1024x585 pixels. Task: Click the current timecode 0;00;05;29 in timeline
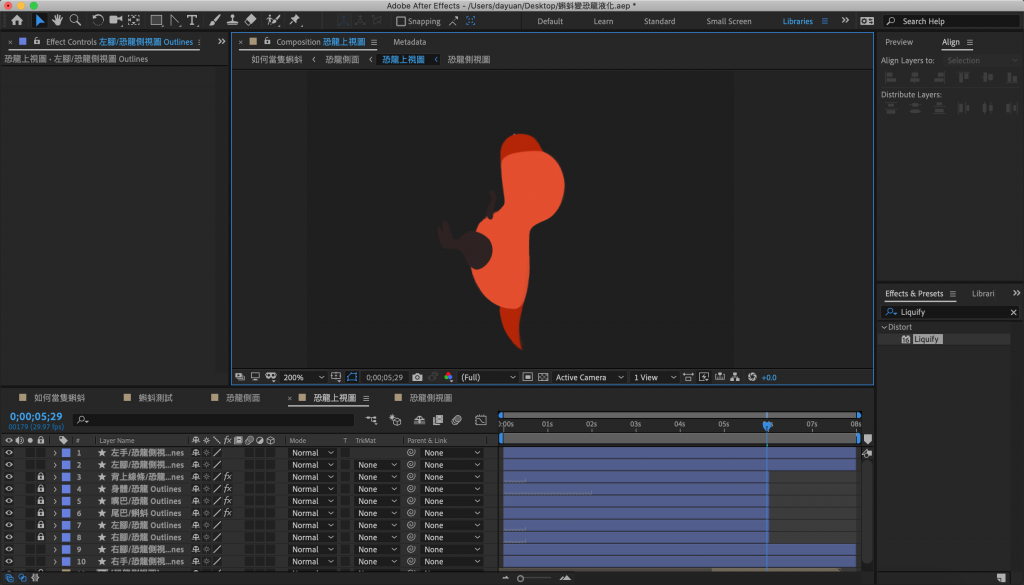36,416
